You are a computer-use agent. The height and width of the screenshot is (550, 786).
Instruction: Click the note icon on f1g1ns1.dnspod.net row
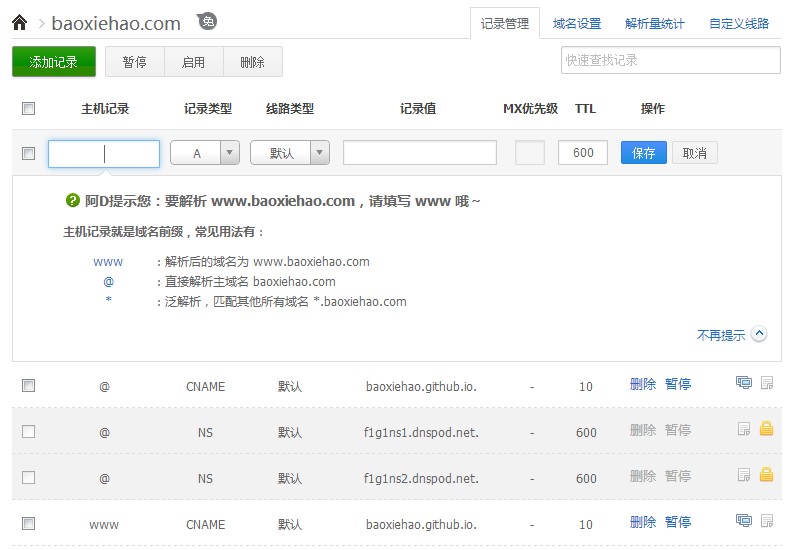point(743,429)
